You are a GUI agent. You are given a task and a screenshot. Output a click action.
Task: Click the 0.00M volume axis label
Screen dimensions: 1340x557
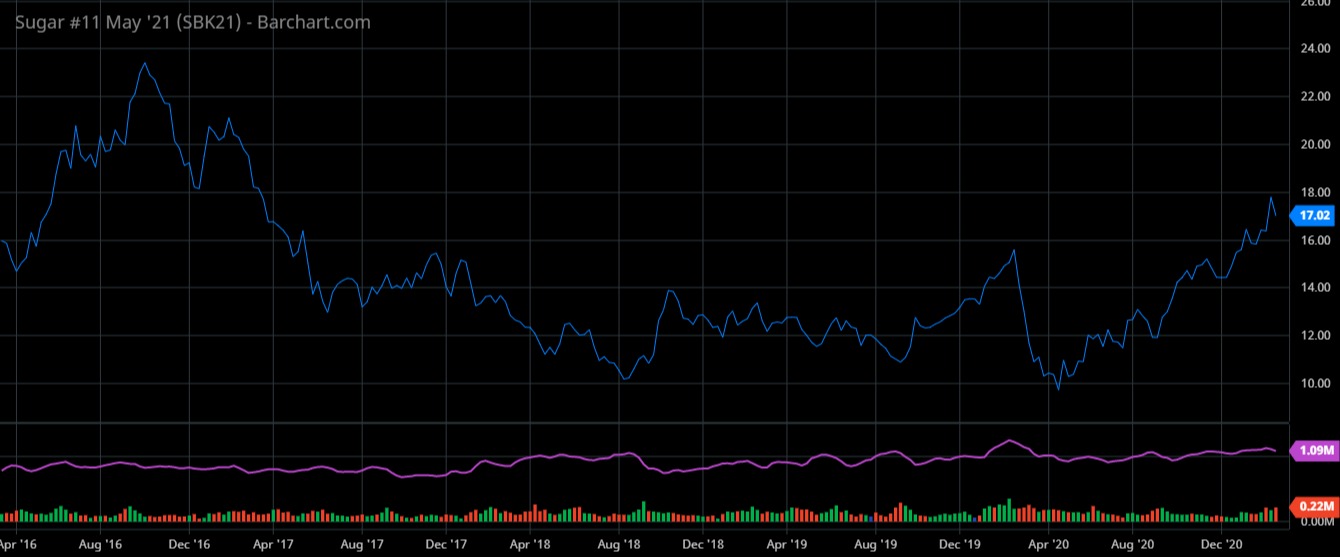tap(1311, 521)
